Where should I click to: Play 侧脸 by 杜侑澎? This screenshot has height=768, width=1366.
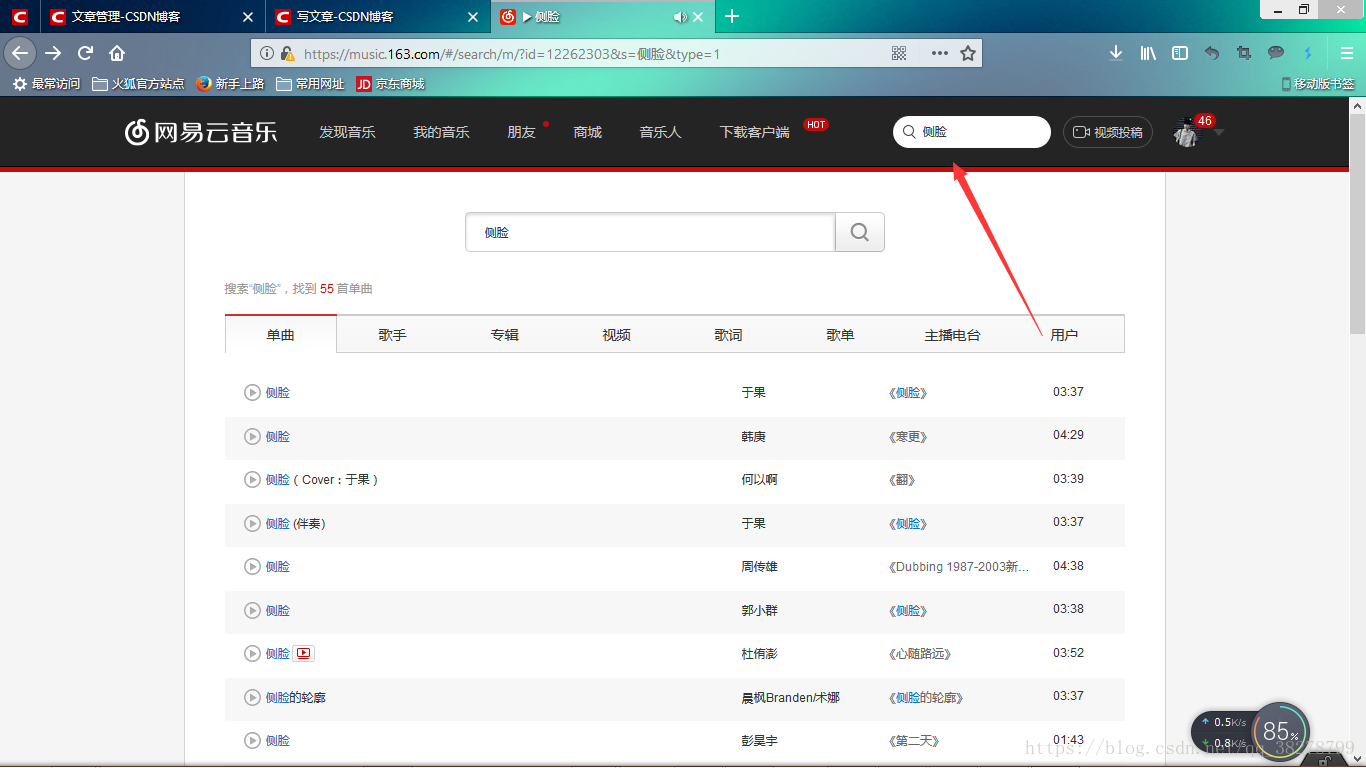tap(252, 653)
